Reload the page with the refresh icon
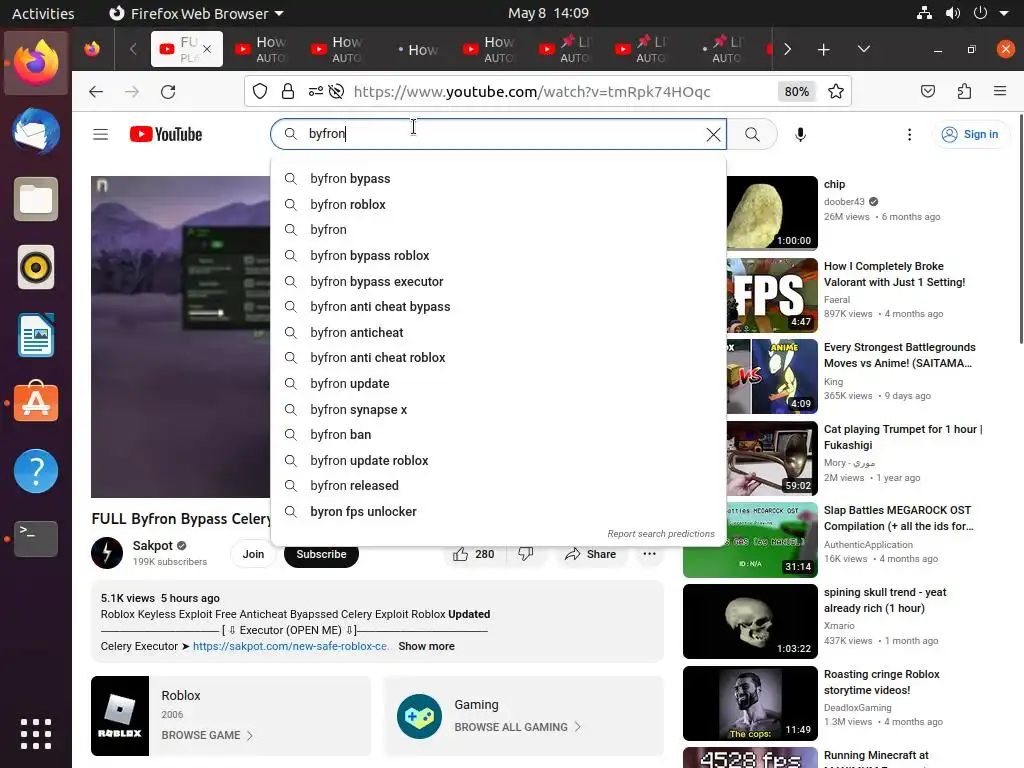 (x=168, y=91)
